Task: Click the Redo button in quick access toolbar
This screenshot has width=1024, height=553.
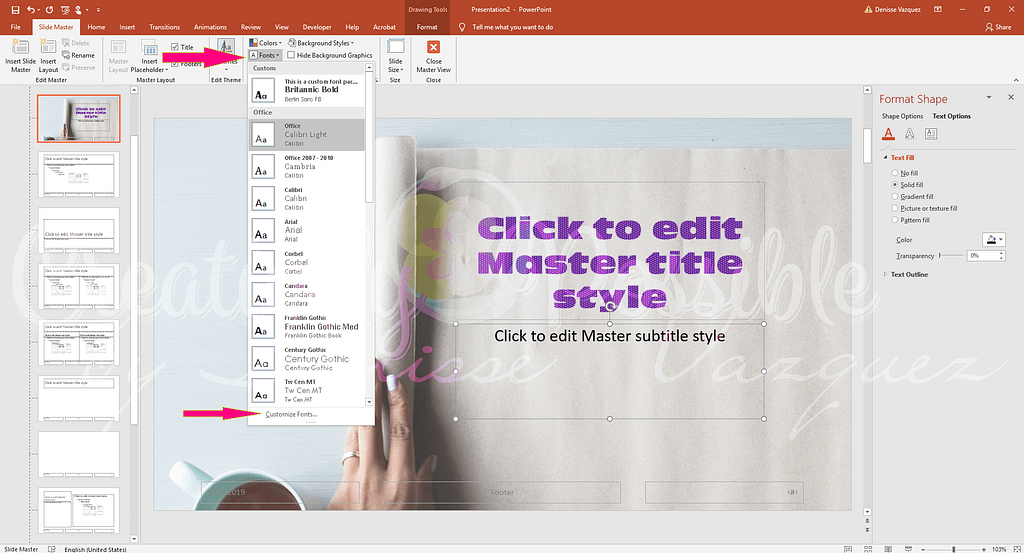Action: [49, 10]
